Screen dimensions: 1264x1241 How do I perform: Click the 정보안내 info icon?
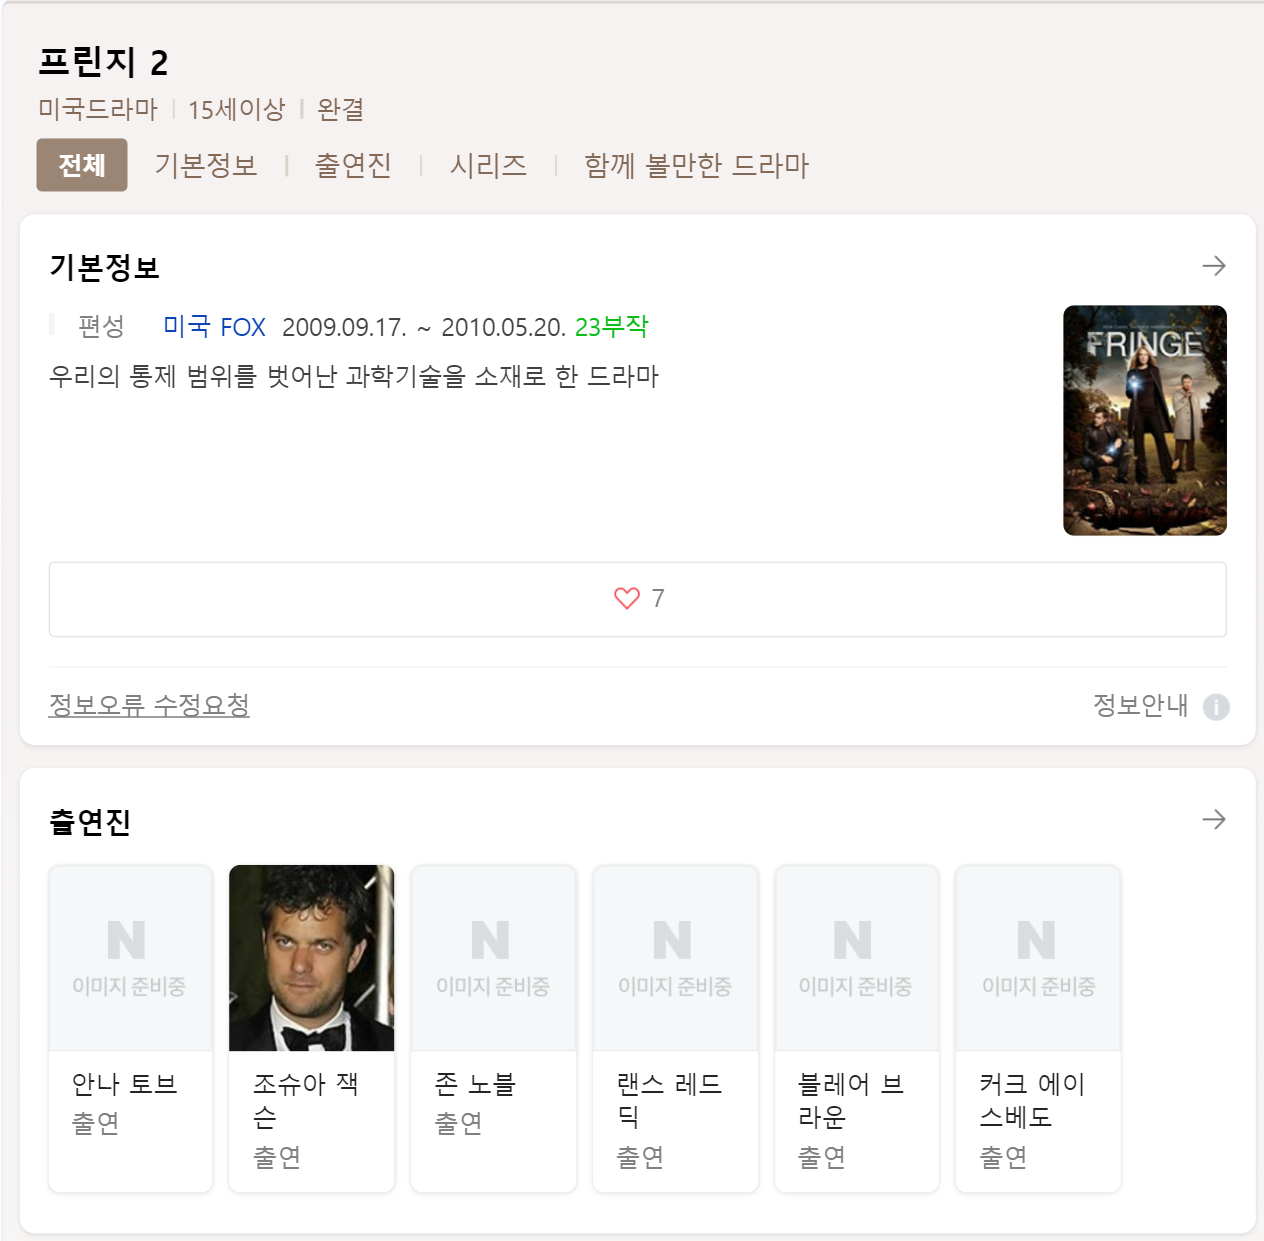tap(1216, 707)
